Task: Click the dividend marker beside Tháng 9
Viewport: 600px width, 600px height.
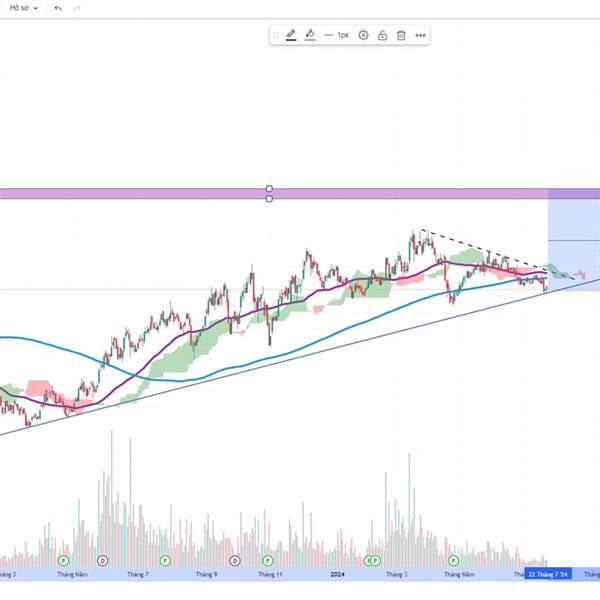Action: pos(235,561)
